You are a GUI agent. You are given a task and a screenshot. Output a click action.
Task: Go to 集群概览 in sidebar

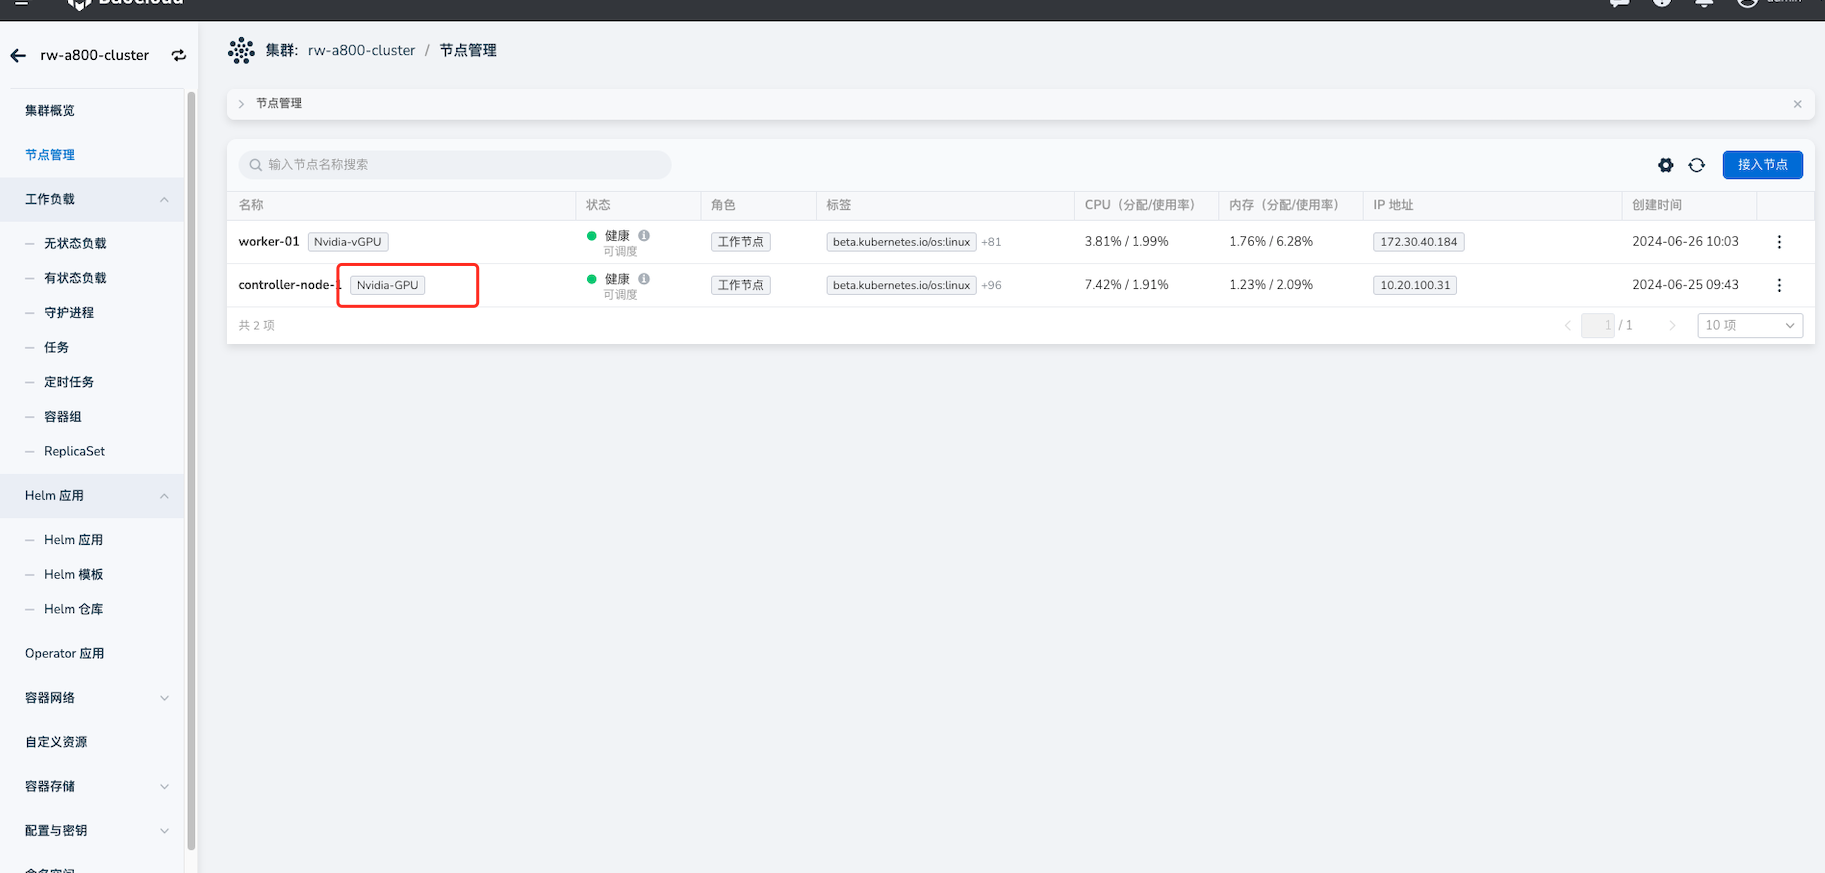pos(50,111)
